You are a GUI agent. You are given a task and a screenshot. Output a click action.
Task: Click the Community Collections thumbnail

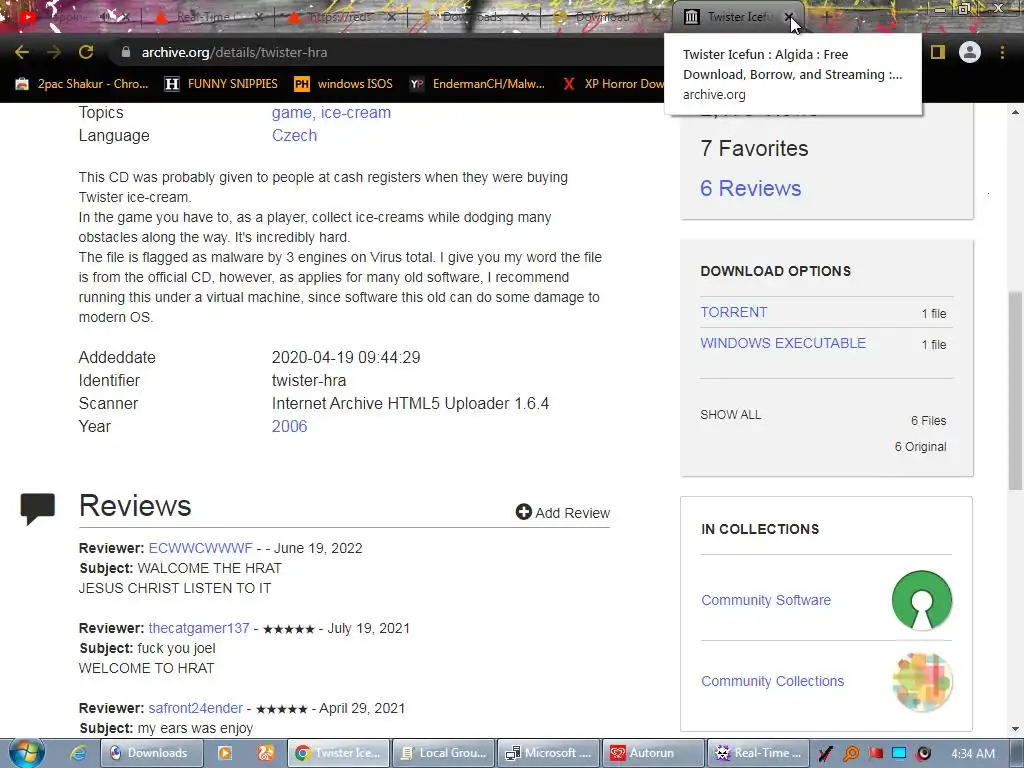tap(921, 682)
